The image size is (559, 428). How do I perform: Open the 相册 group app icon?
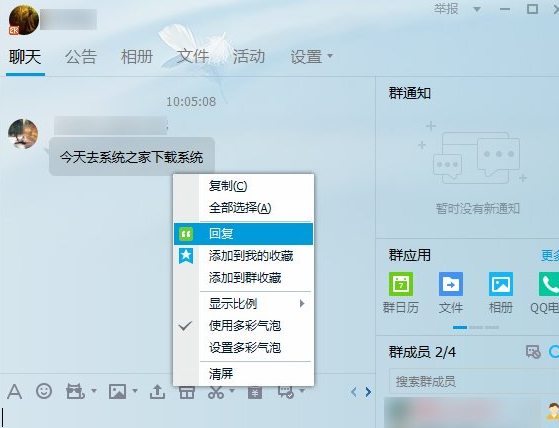[501, 284]
